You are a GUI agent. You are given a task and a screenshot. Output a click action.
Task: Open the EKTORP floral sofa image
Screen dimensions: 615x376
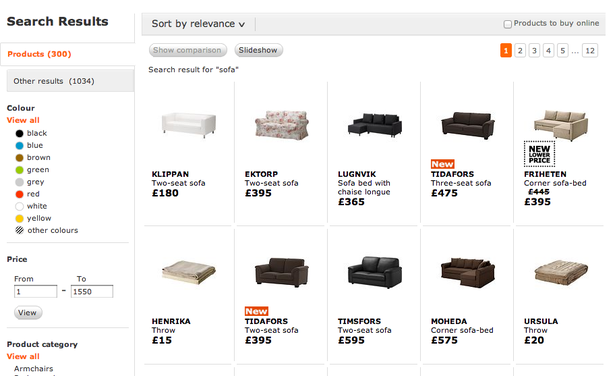coord(282,125)
